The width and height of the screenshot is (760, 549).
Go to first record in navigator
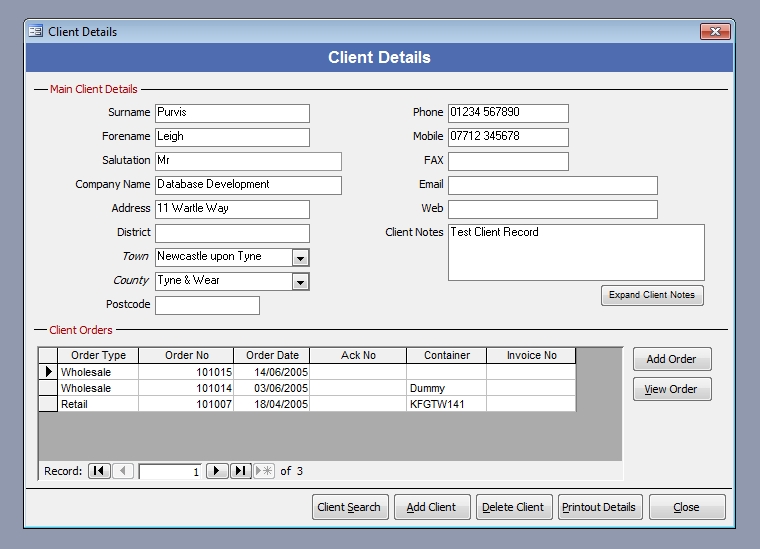click(99, 471)
